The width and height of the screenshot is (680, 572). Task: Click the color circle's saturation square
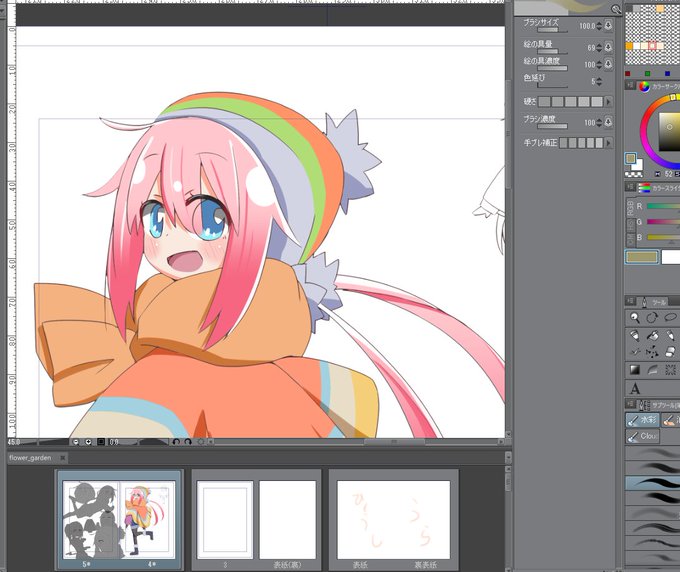coord(669,131)
